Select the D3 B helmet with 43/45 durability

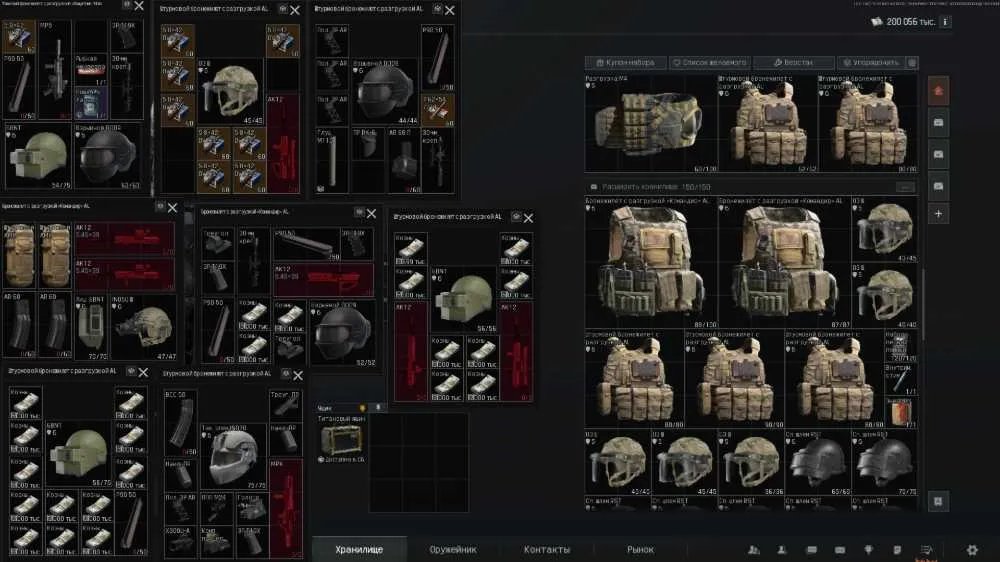click(x=884, y=230)
